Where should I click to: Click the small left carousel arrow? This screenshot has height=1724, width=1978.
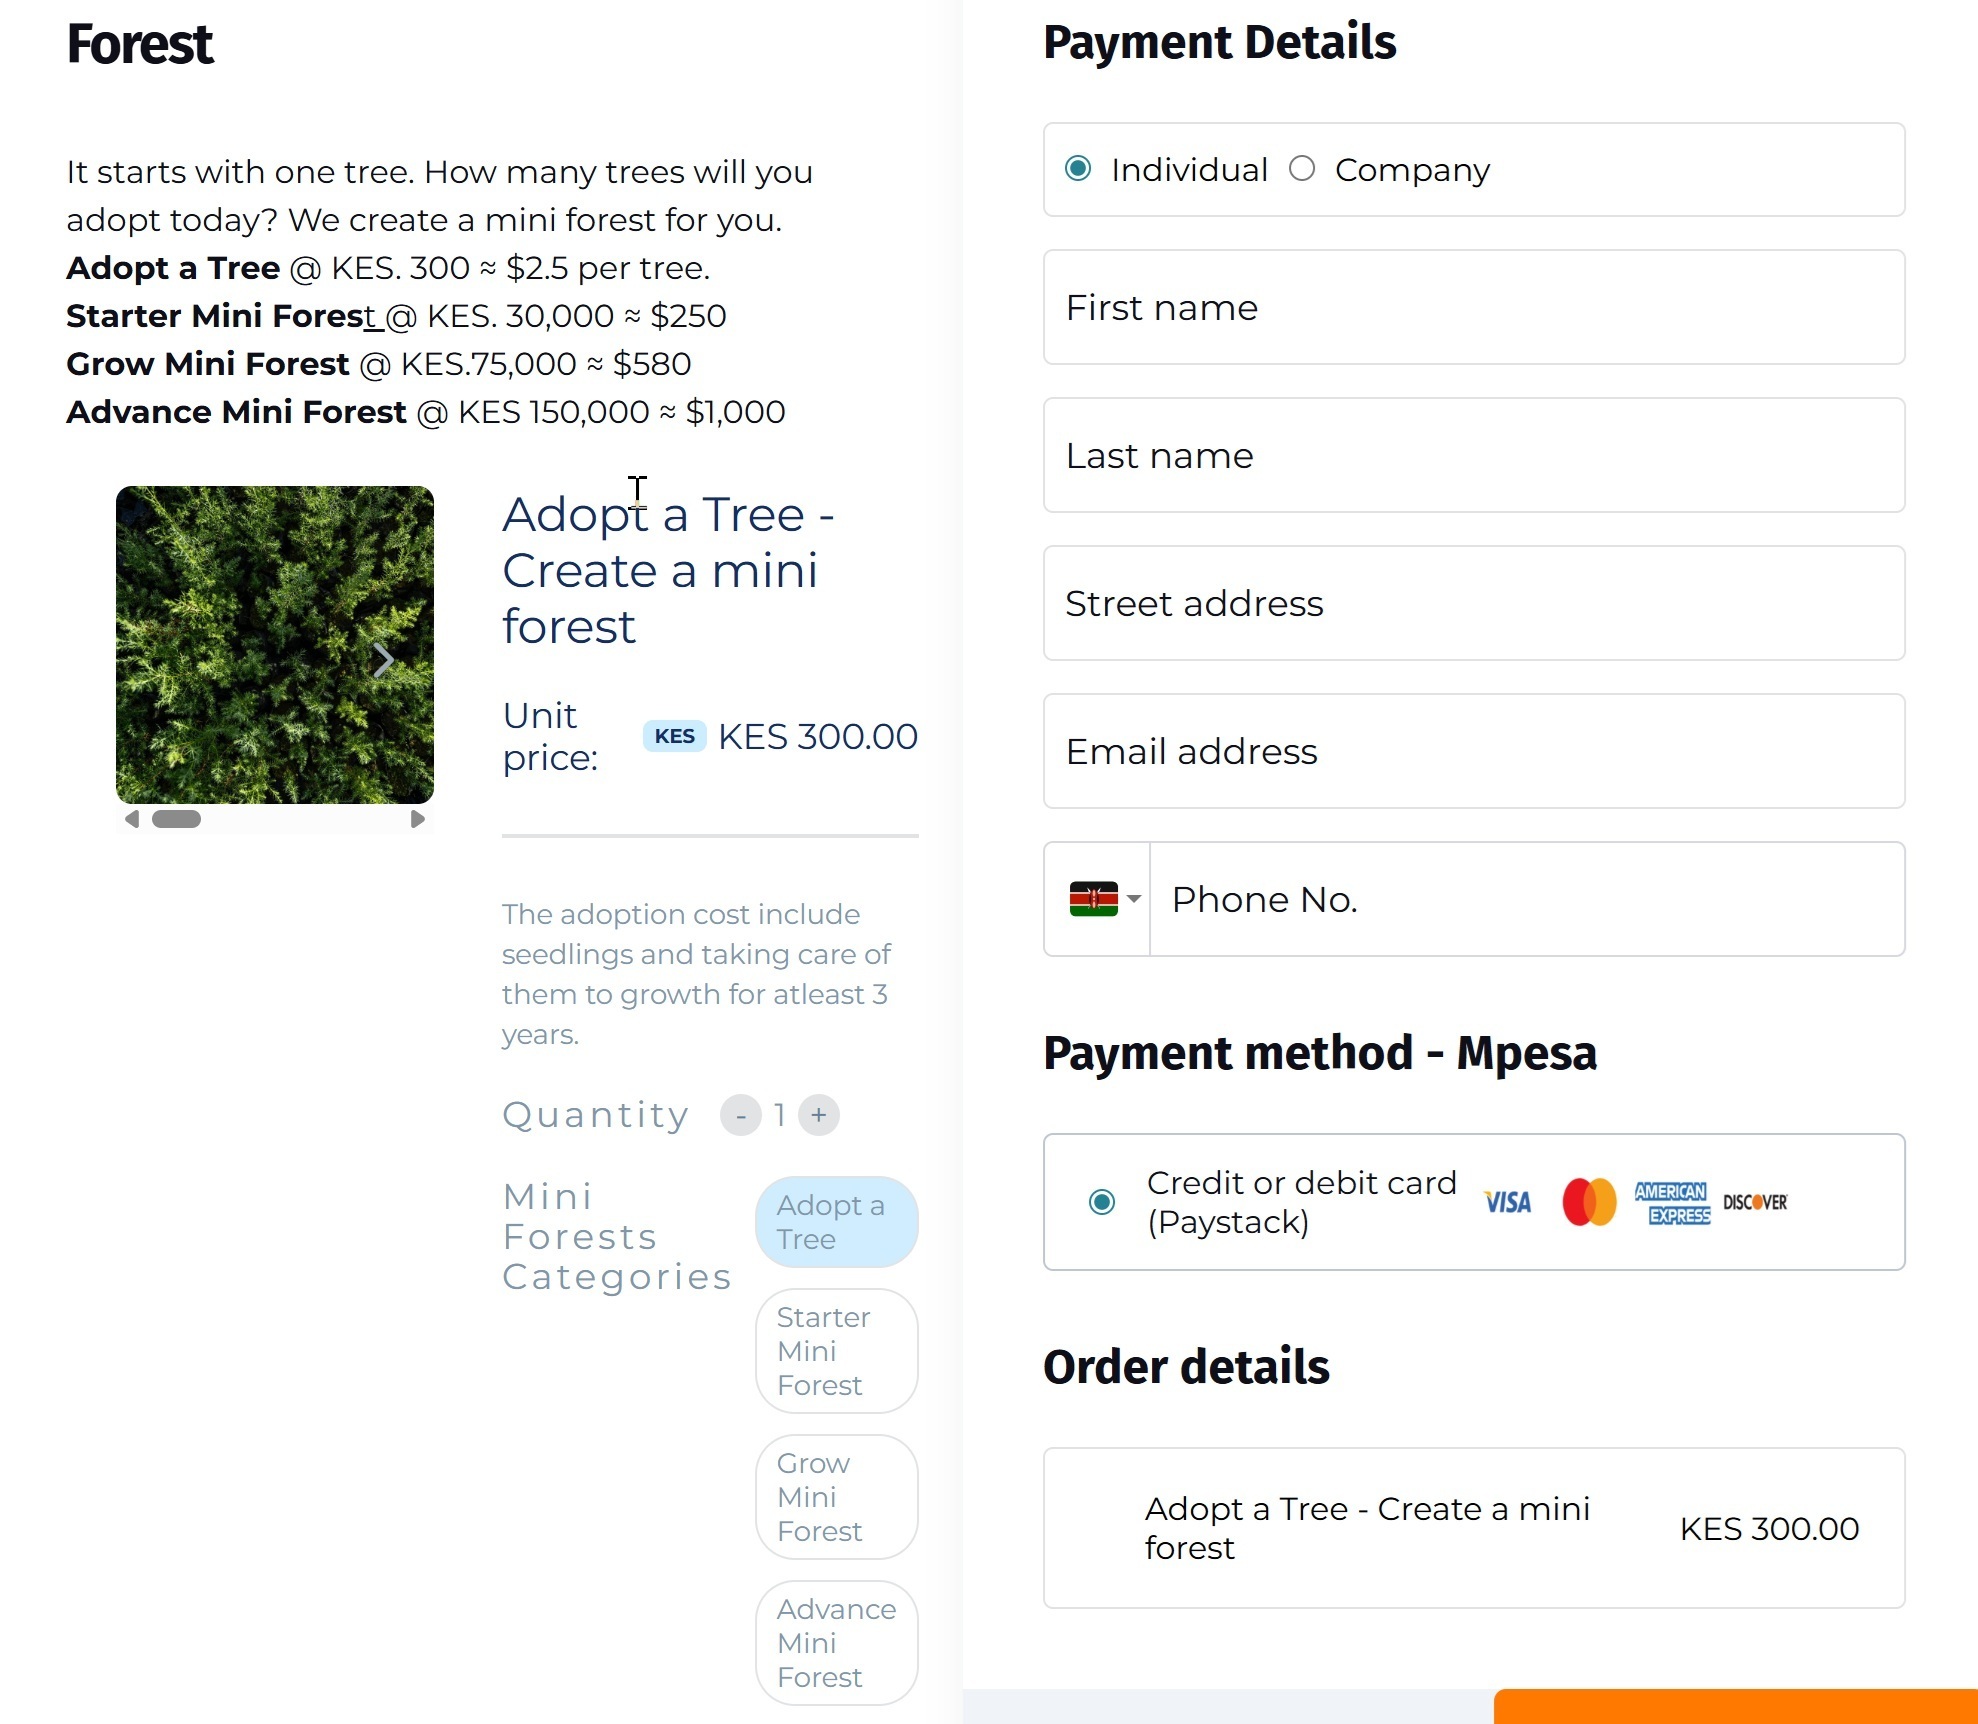[131, 819]
